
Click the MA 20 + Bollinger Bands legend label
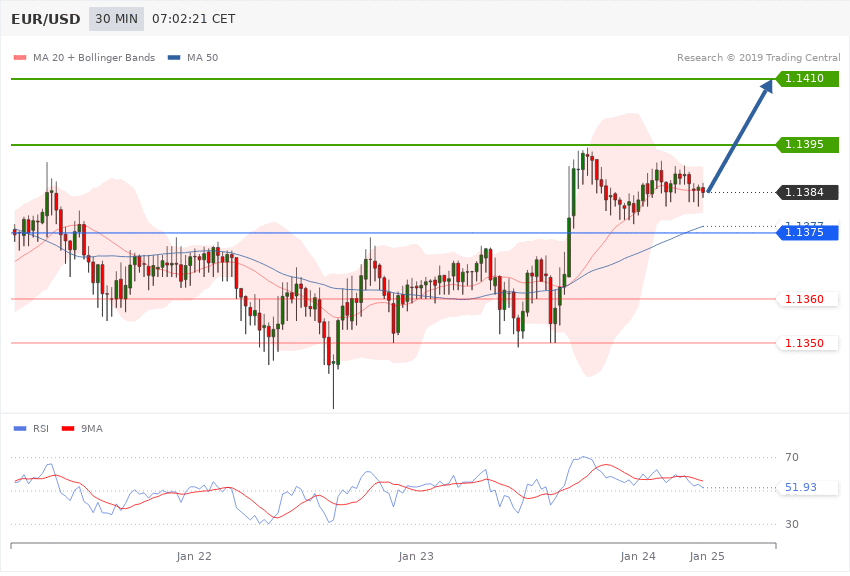click(94, 57)
